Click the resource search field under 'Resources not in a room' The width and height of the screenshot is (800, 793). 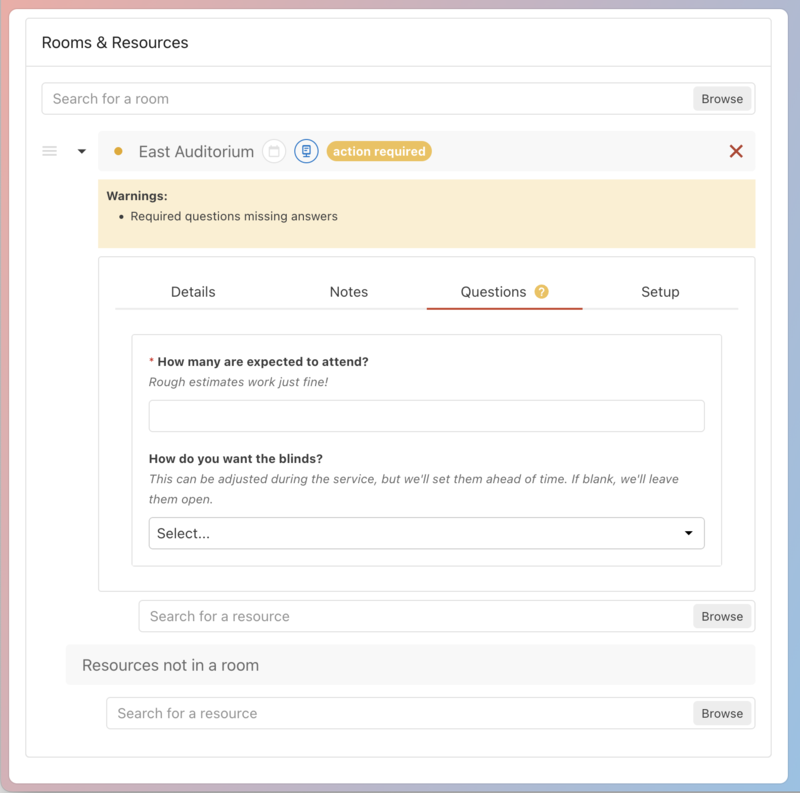(400, 713)
